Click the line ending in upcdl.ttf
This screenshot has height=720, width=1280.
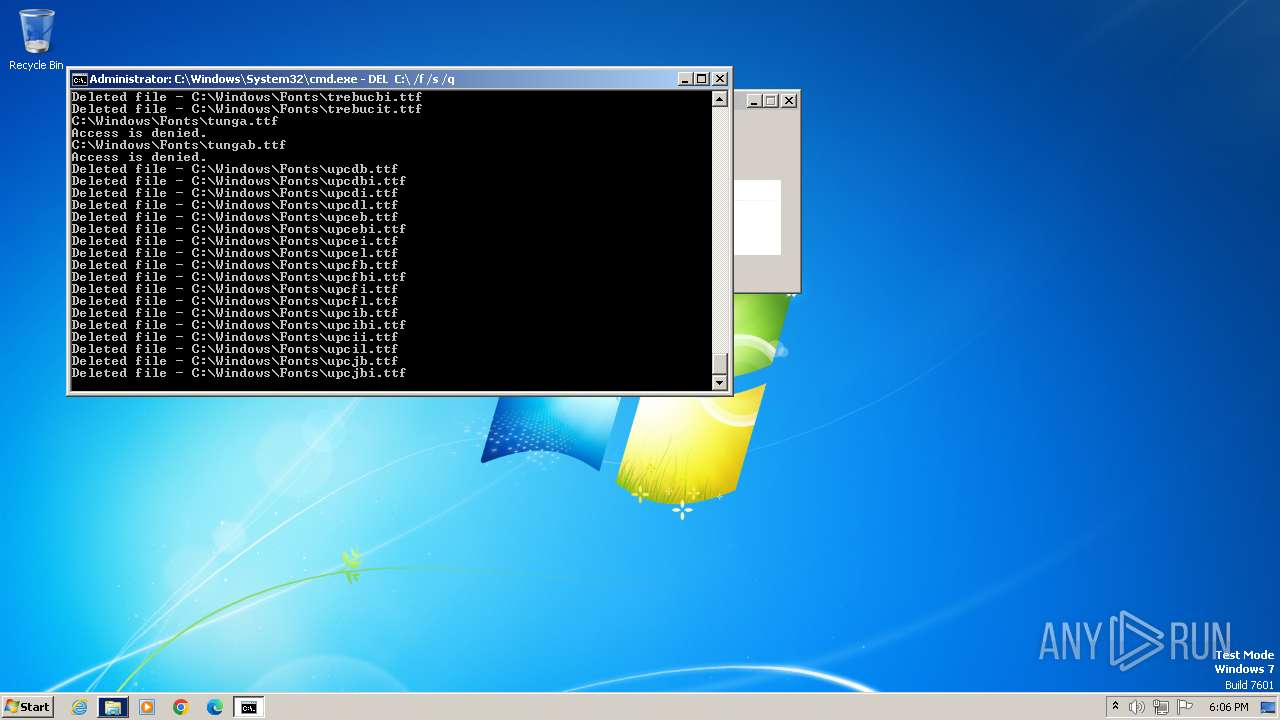(x=235, y=205)
